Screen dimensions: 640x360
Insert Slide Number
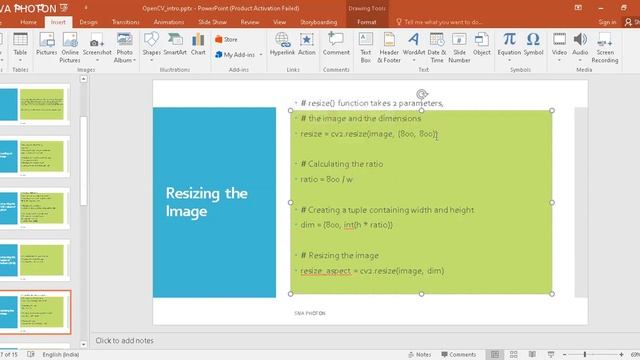459,48
